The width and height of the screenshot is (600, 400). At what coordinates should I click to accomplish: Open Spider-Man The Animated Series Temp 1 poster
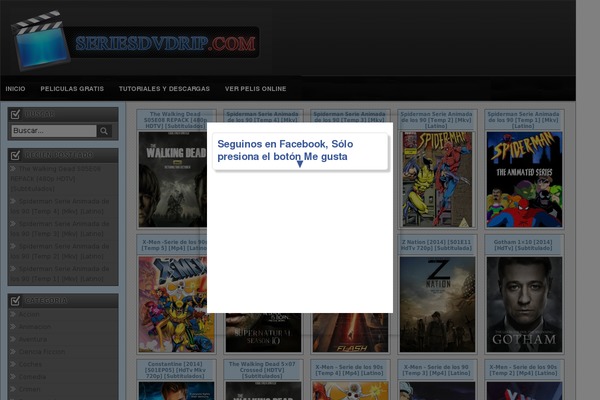tap(524, 180)
